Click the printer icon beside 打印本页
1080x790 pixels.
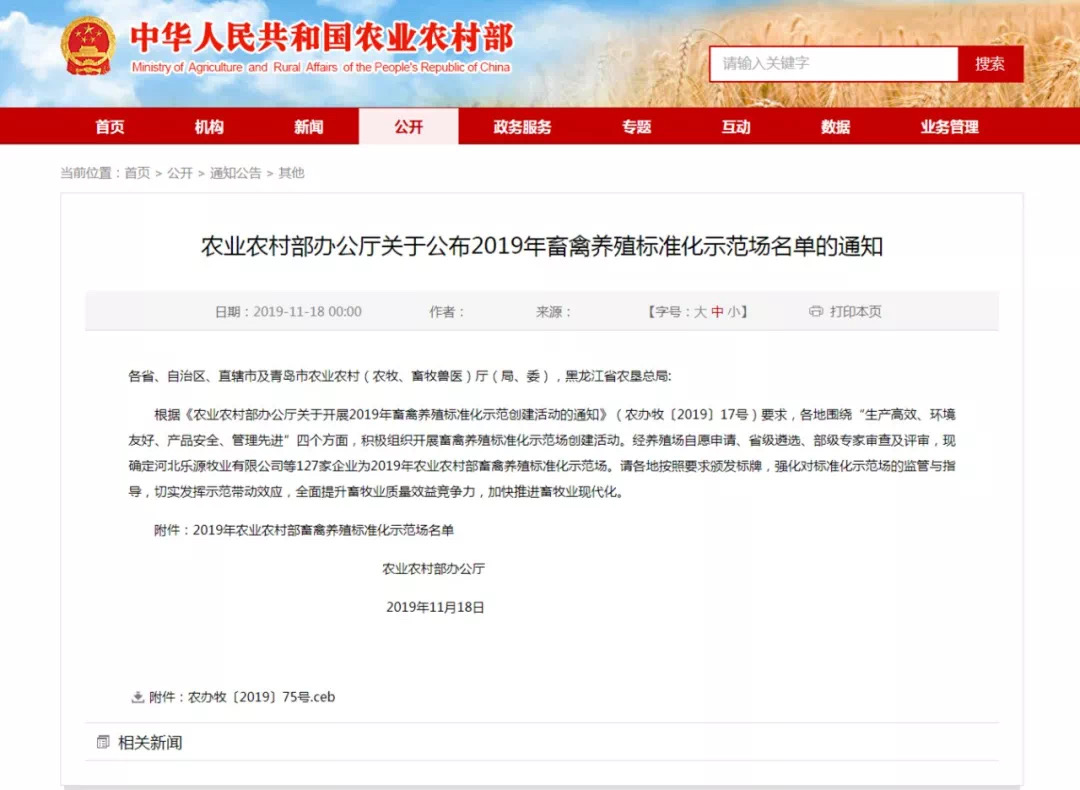[816, 311]
